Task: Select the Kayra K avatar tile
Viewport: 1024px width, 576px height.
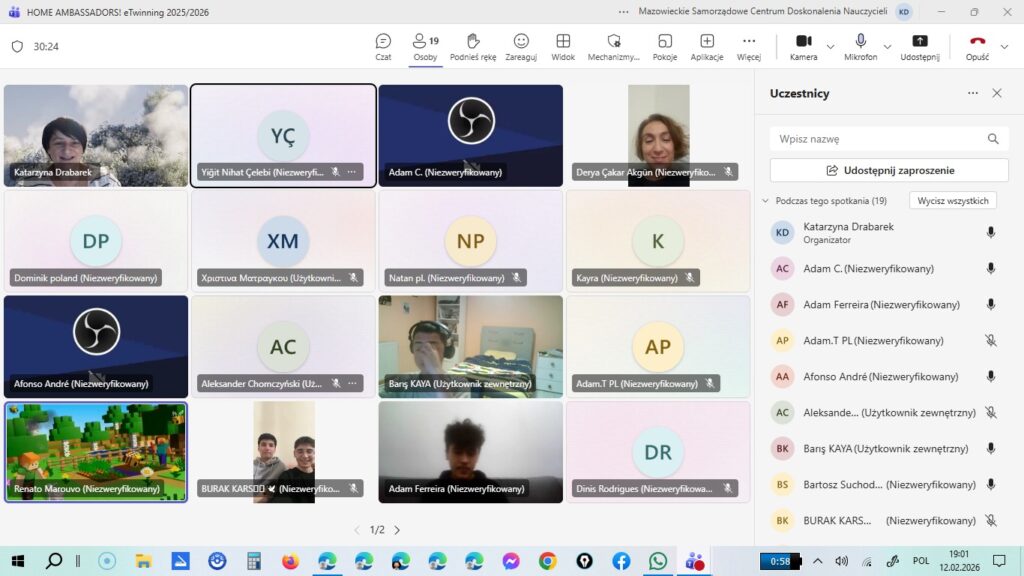Action: 658,241
